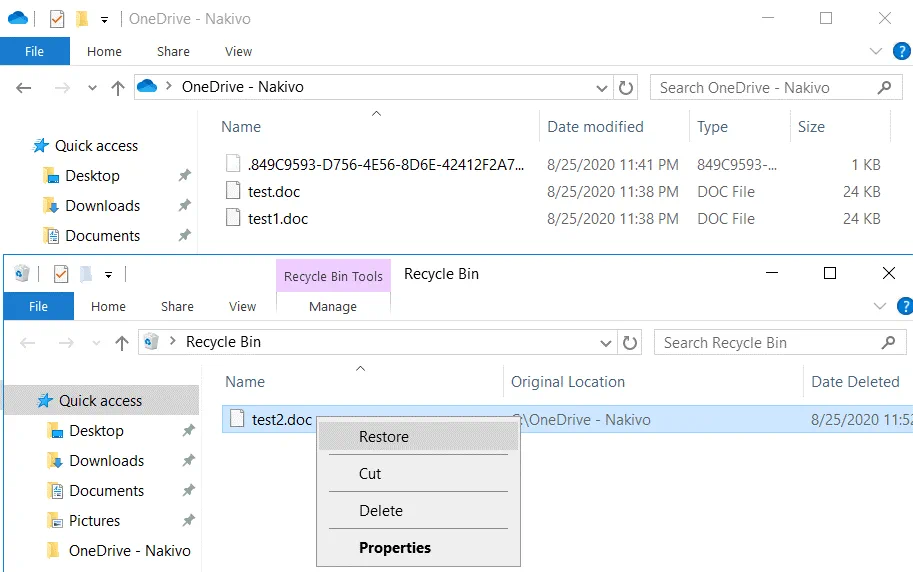Expand address bar history dropdown in Recycle Bin

pos(606,344)
